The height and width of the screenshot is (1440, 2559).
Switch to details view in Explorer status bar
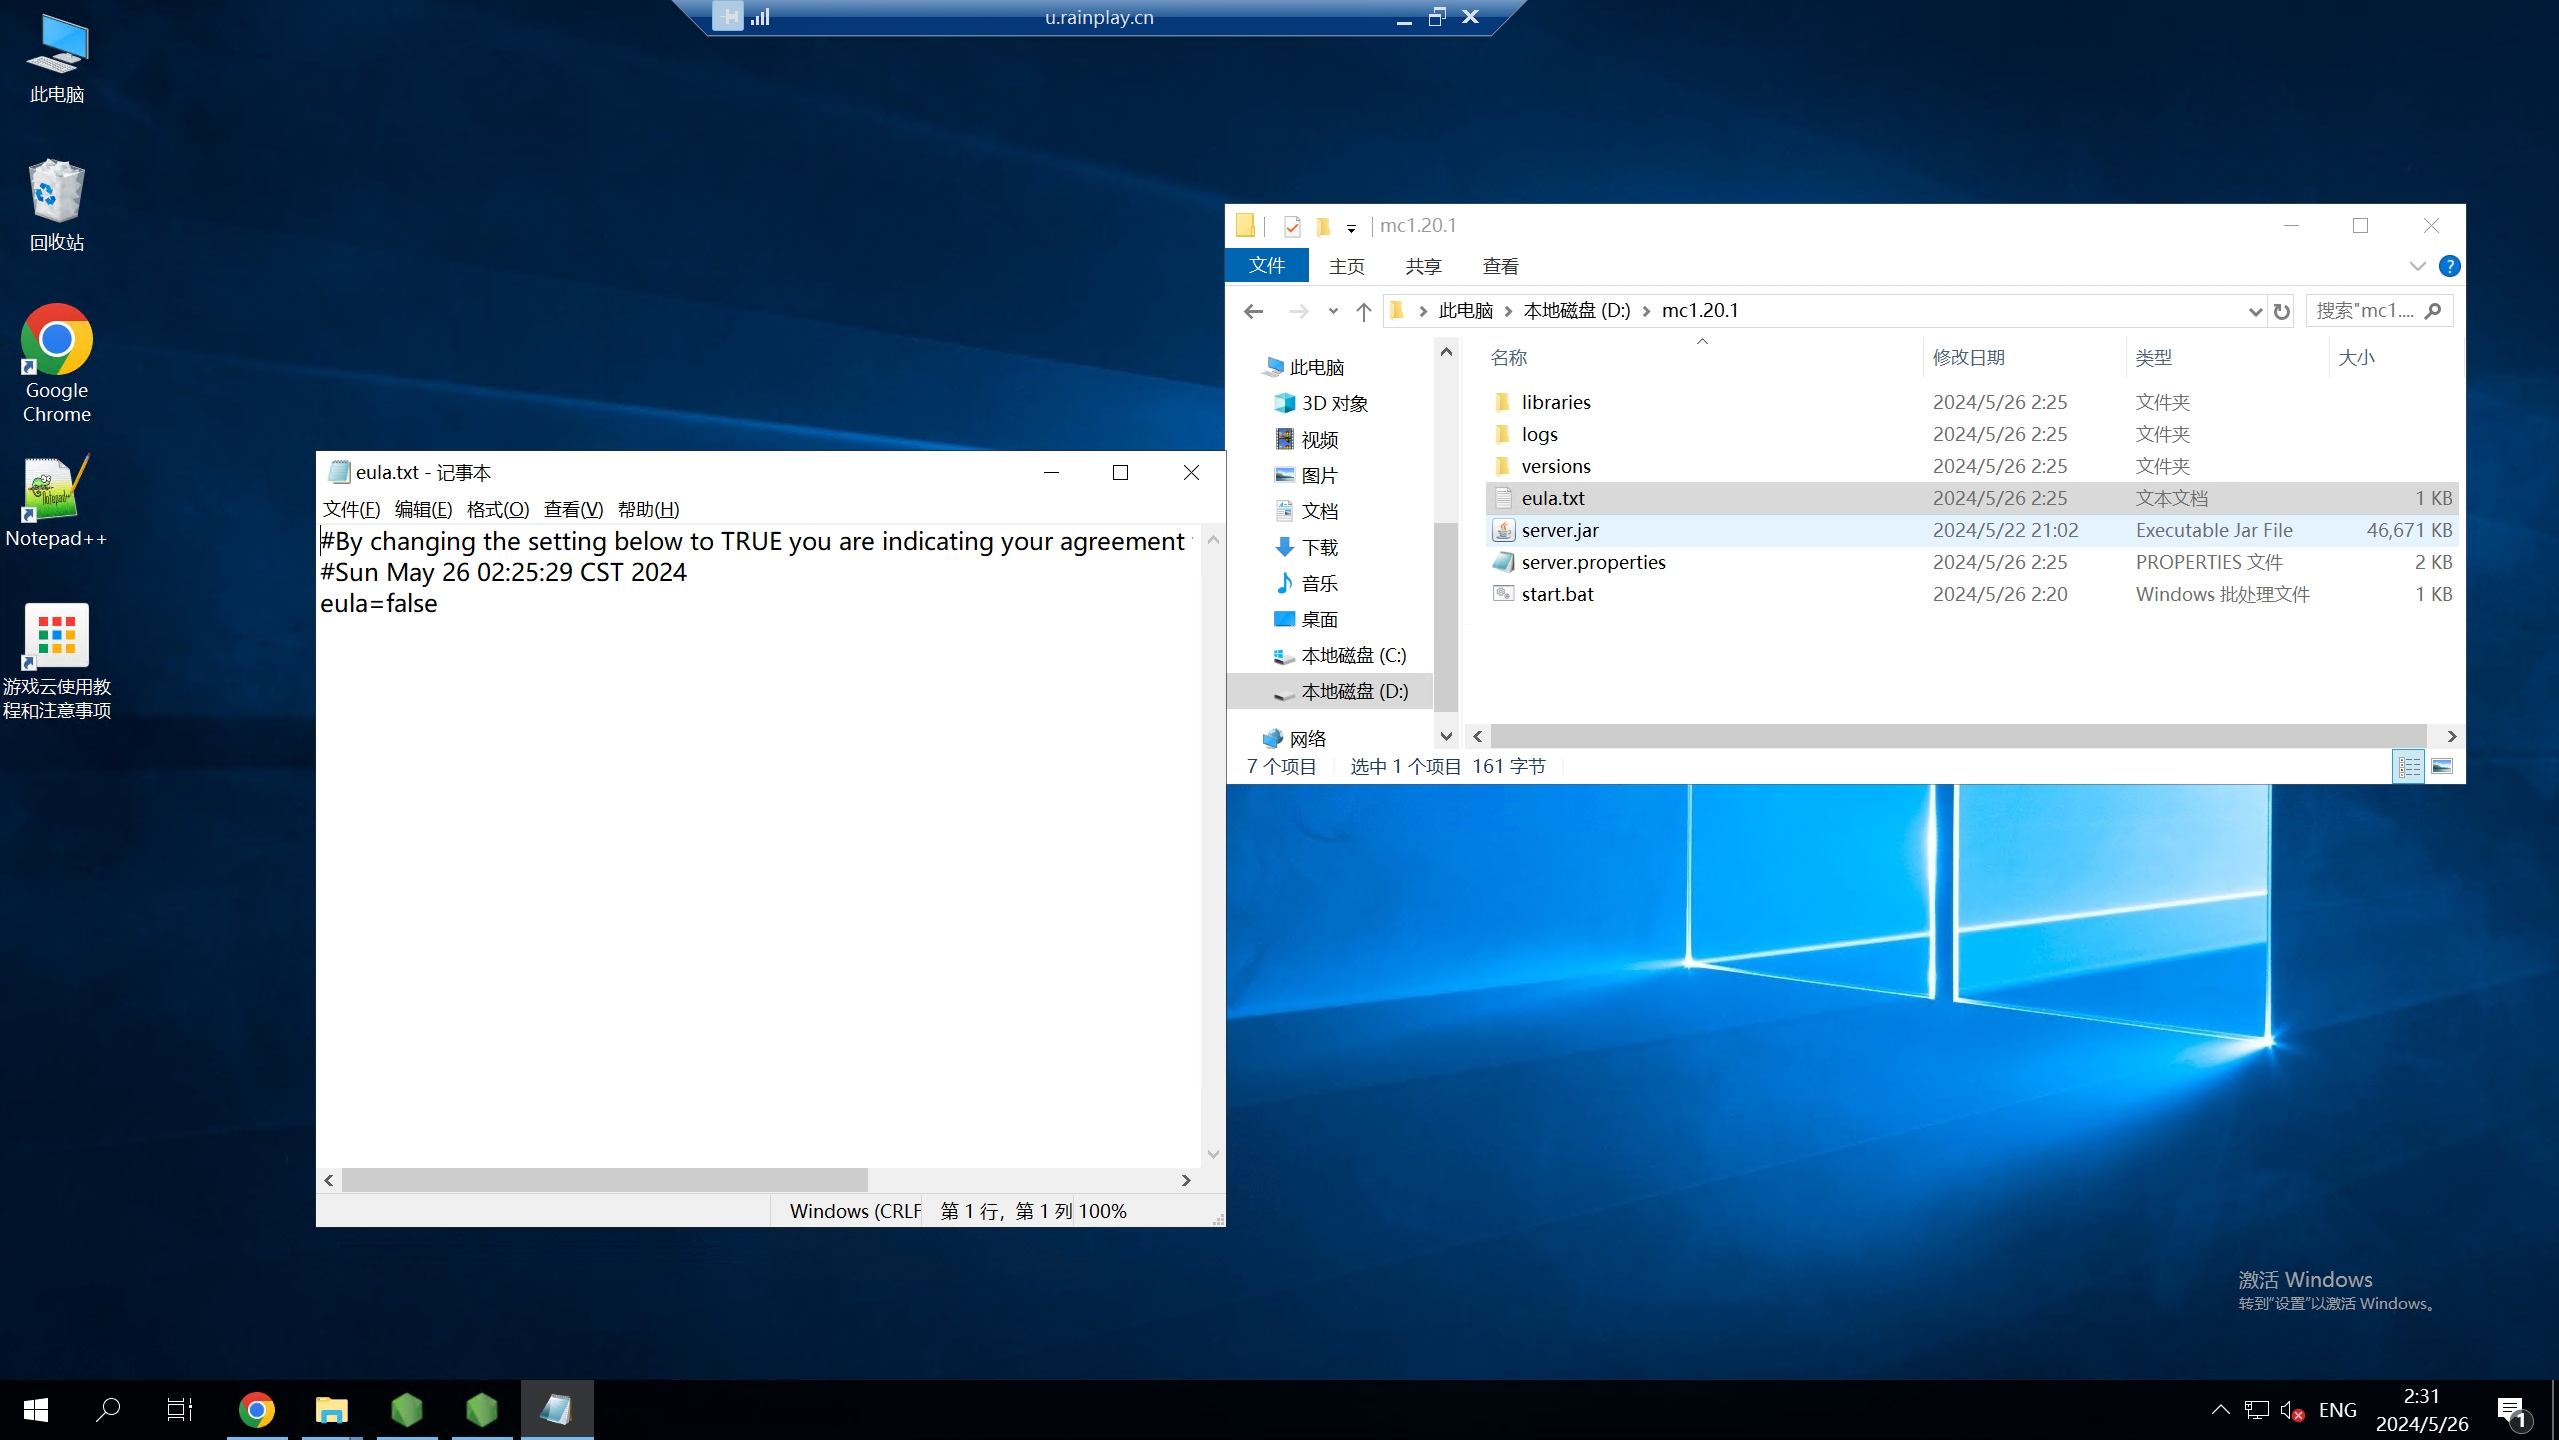click(2409, 766)
